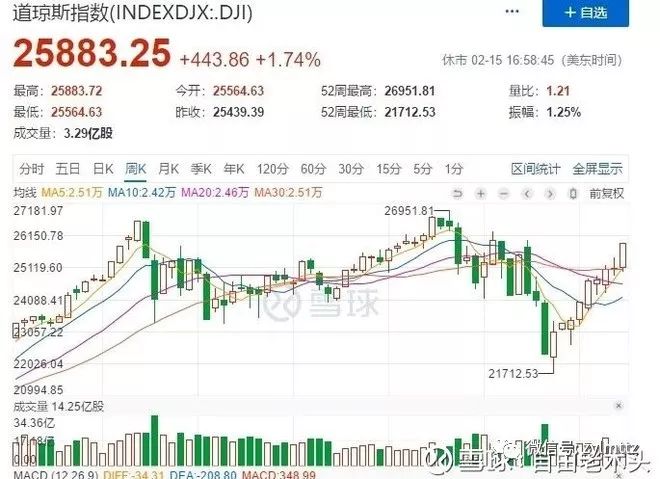The height and width of the screenshot is (479, 660).
Task: Click the 振幅 1.25% value
Action: click(563, 112)
